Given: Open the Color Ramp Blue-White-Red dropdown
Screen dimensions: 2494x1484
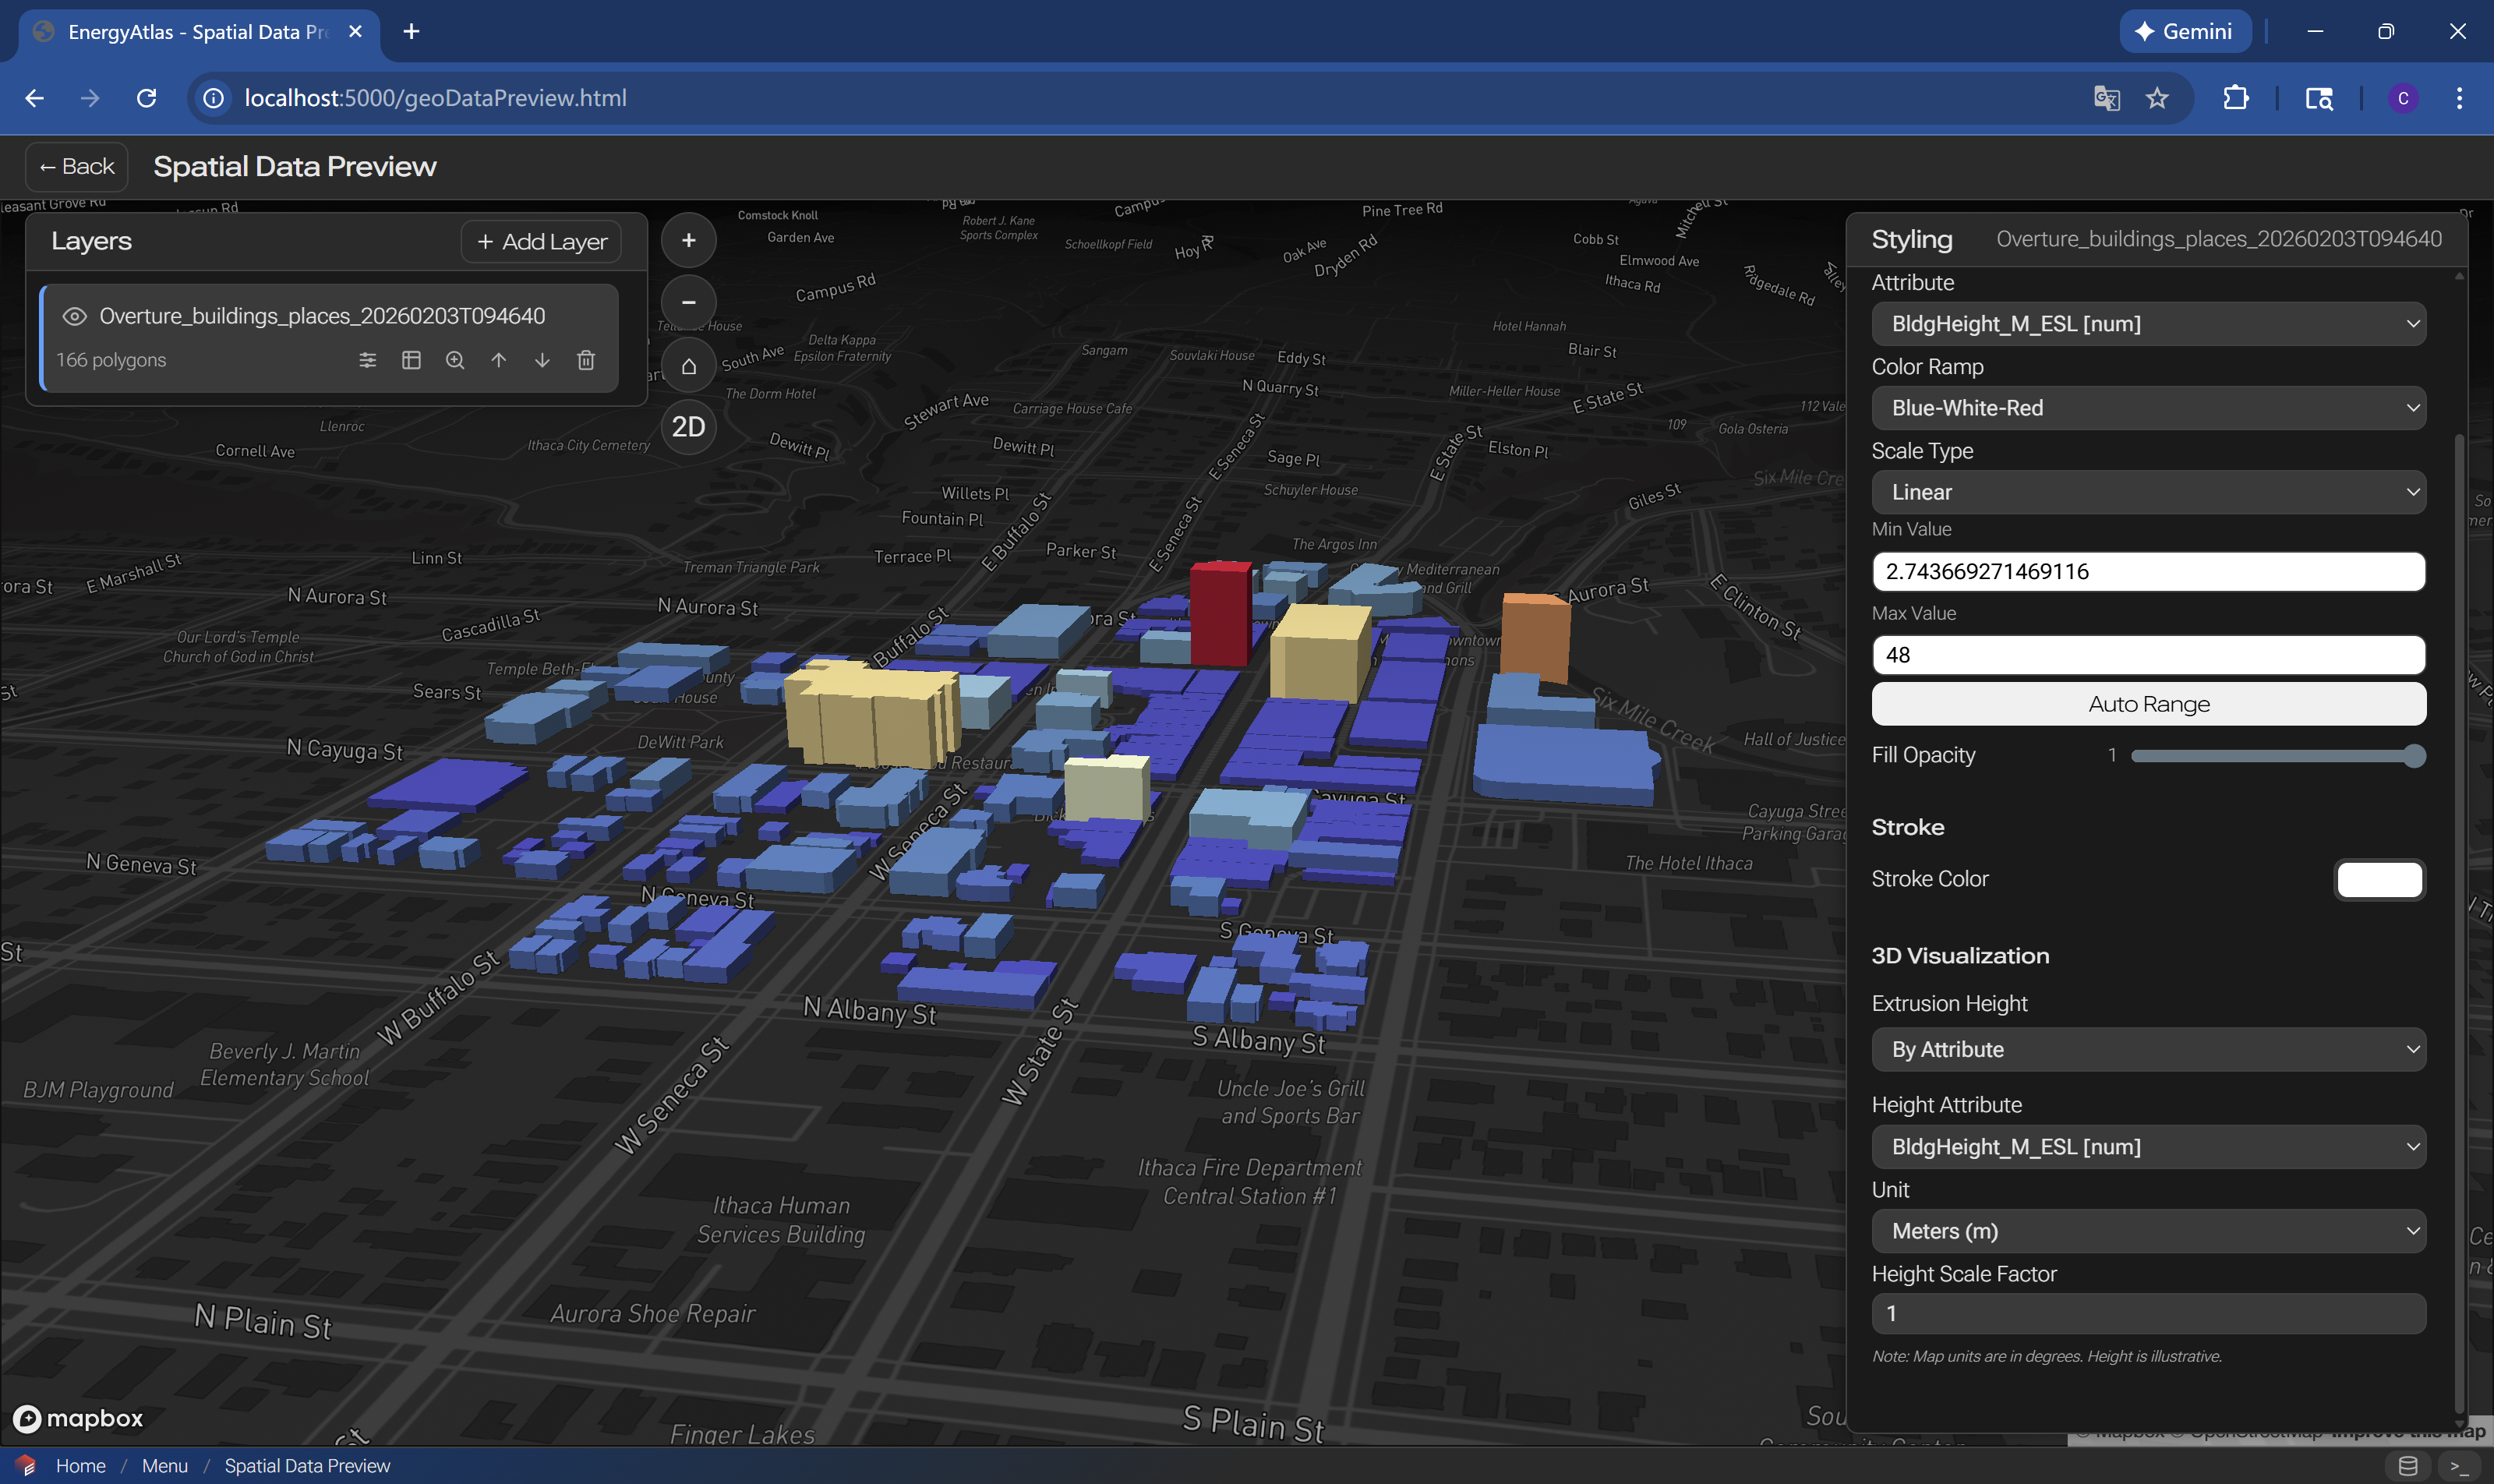Looking at the screenshot, I should [2148, 408].
